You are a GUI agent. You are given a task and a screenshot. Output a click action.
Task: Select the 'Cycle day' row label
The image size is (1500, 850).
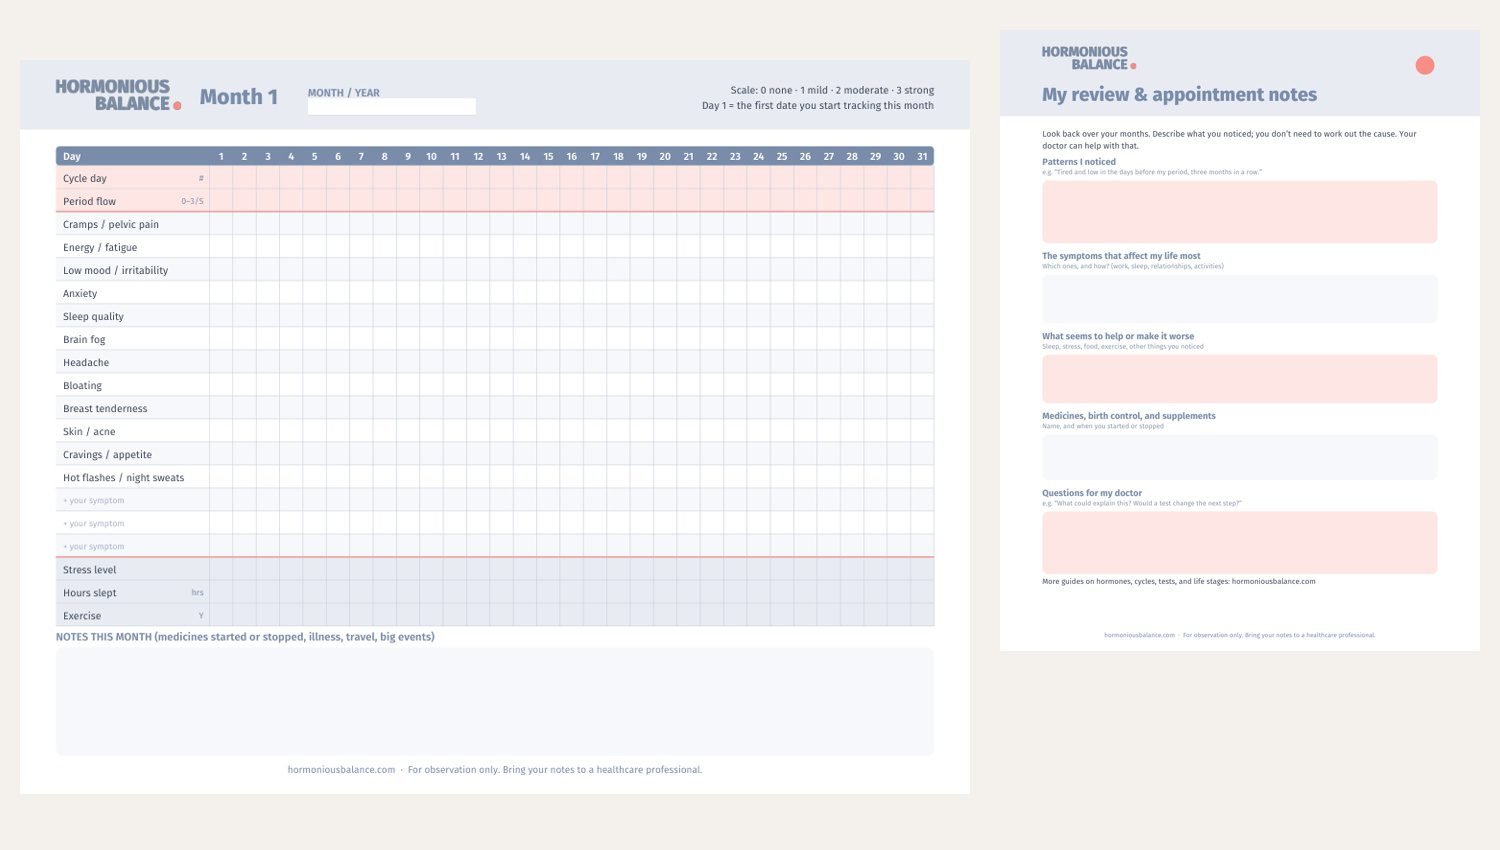[x=85, y=178]
